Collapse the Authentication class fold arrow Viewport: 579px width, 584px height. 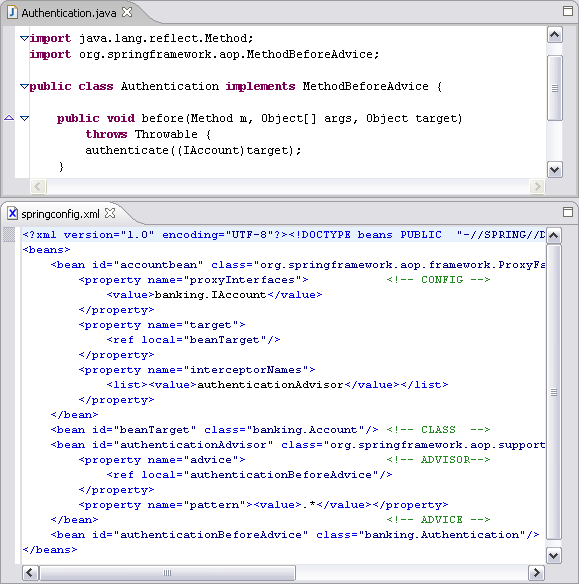[x=24, y=86]
